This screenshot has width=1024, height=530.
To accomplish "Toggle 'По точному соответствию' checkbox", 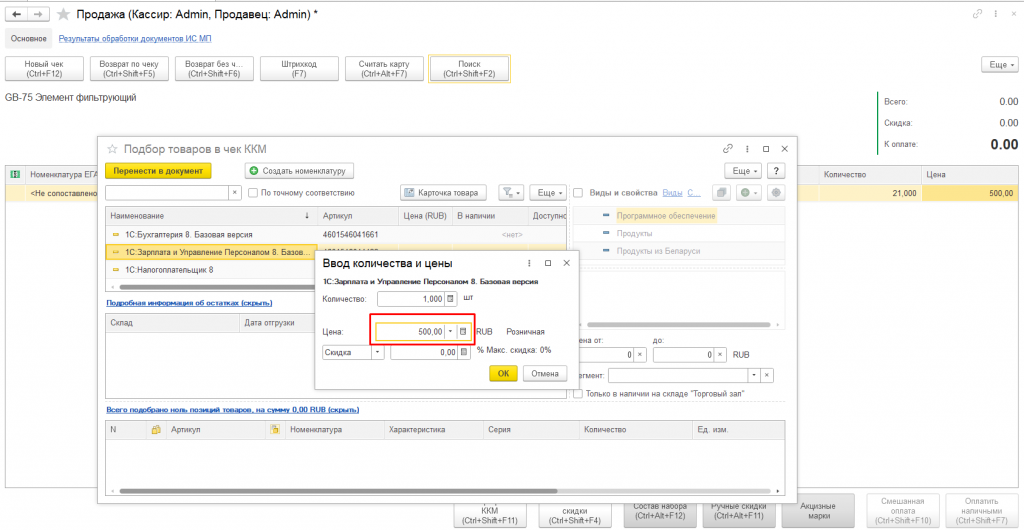I will tap(252, 193).
